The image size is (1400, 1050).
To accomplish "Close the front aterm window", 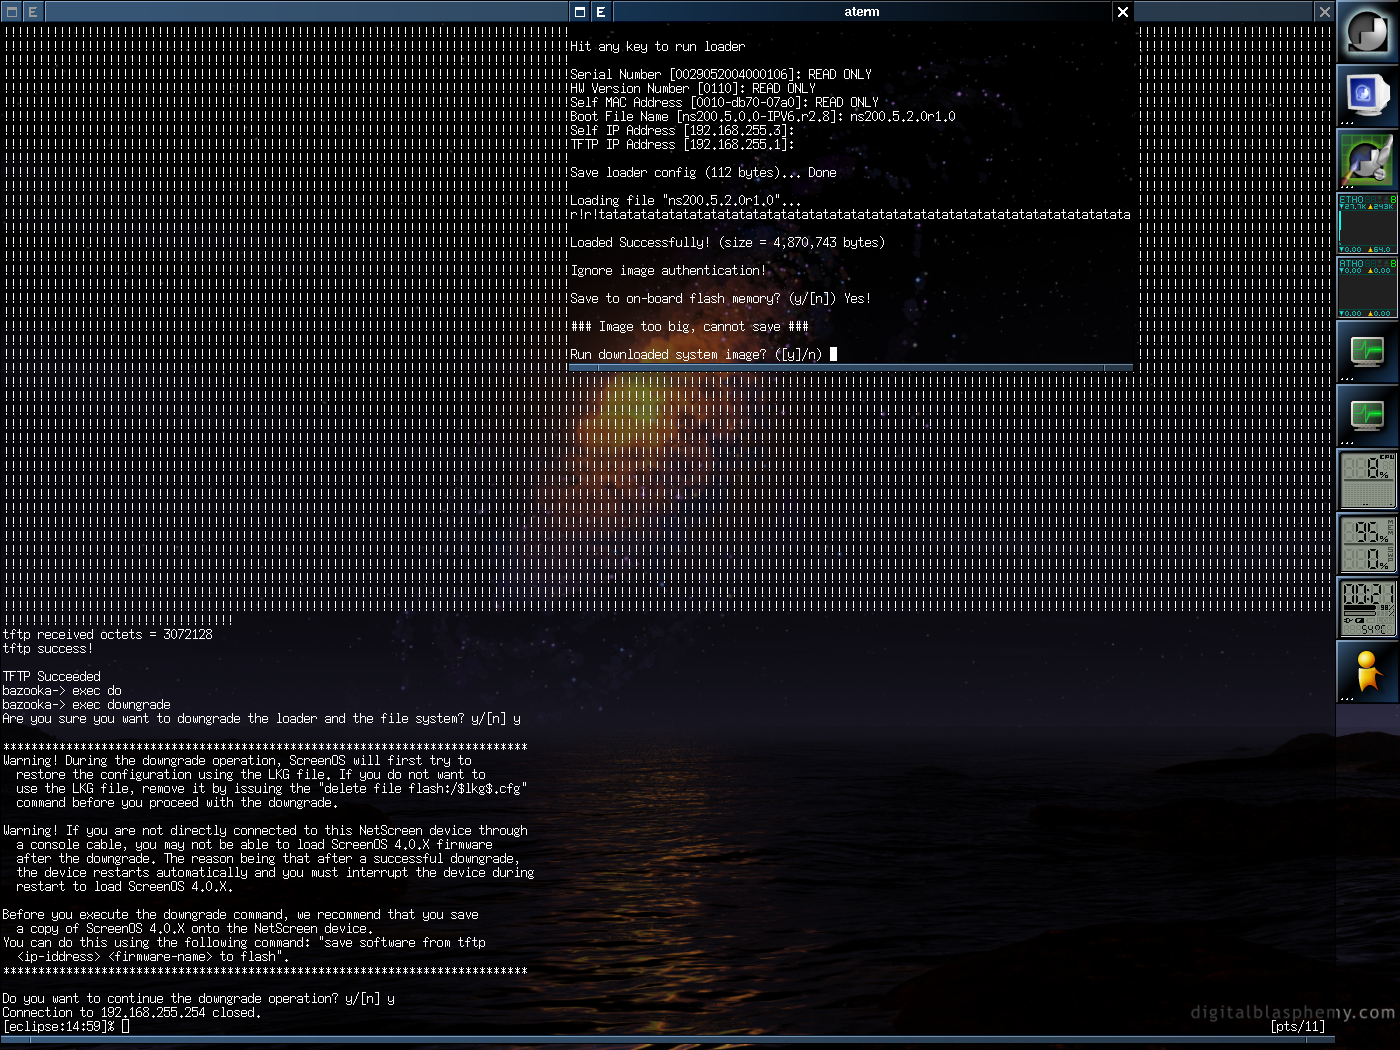I will 1123,12.
